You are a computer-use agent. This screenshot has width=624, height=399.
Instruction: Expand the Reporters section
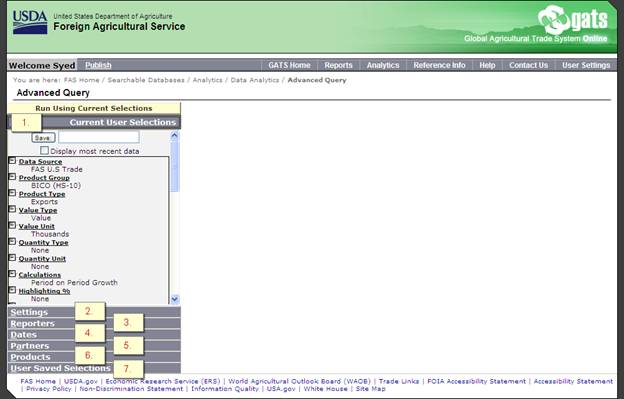pyautogui.click(x=94, y=323)
